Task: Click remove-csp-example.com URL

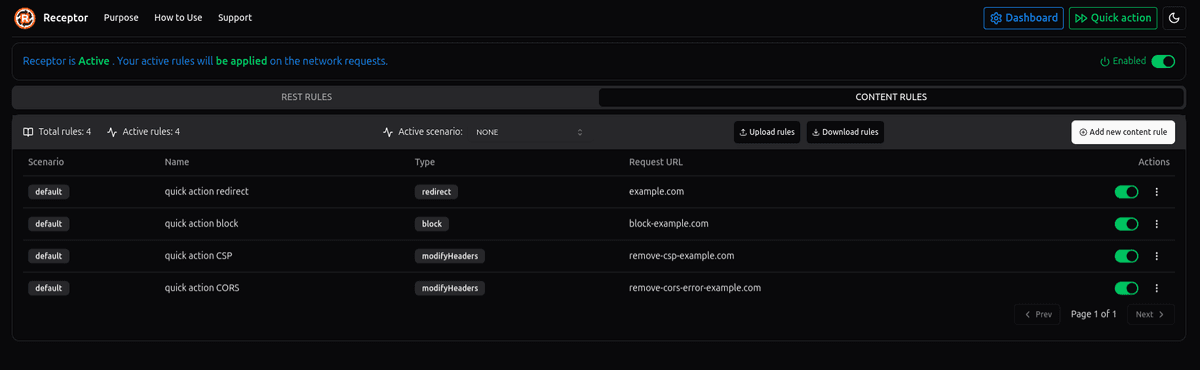Action: [x=682, y=256]
